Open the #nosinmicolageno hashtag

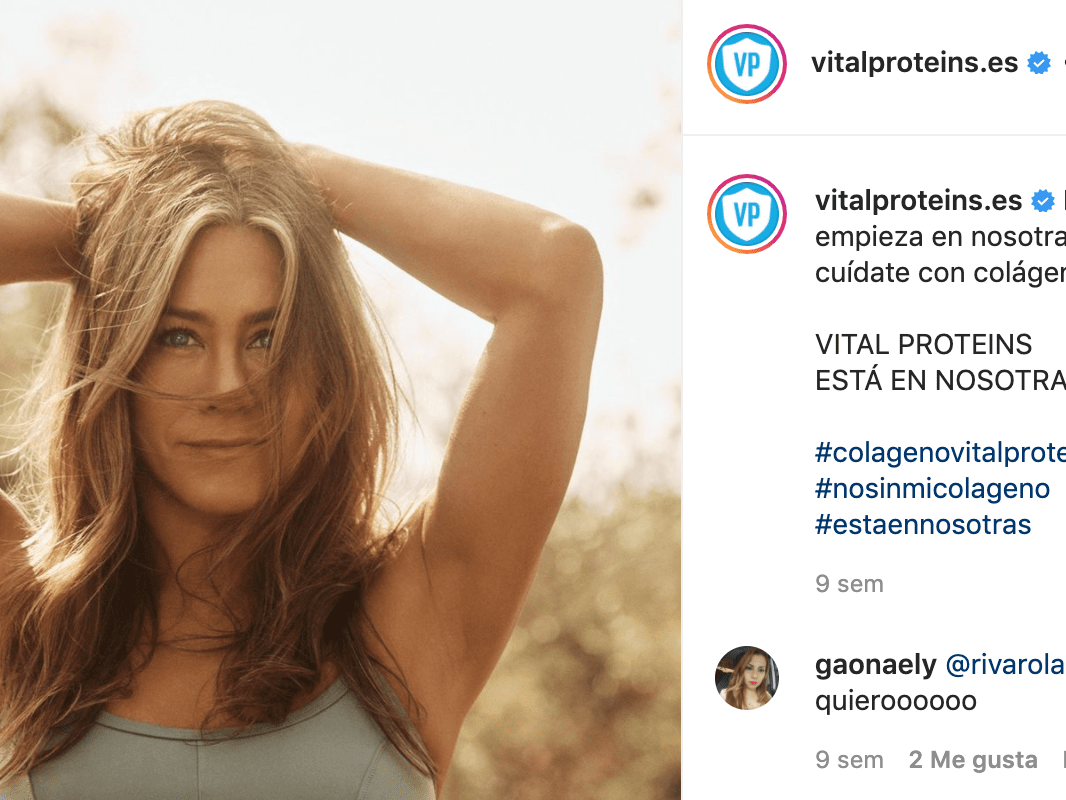[932, 489]
